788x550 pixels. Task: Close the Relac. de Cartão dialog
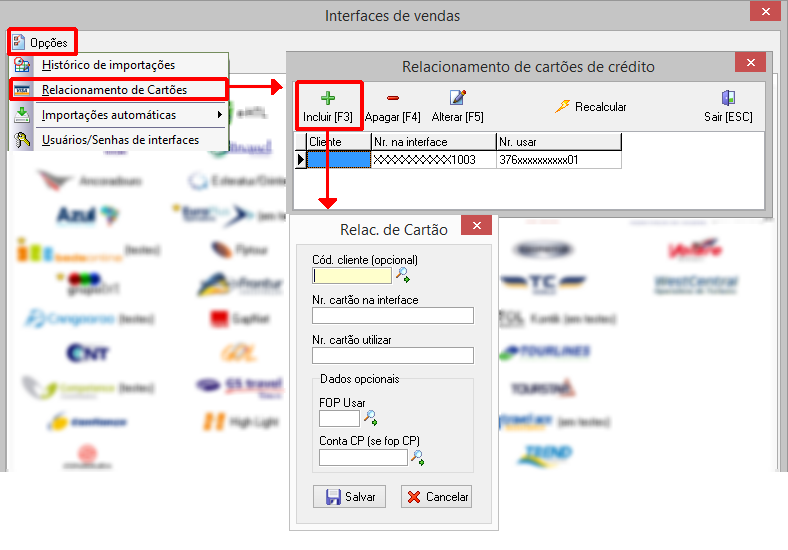476,225
